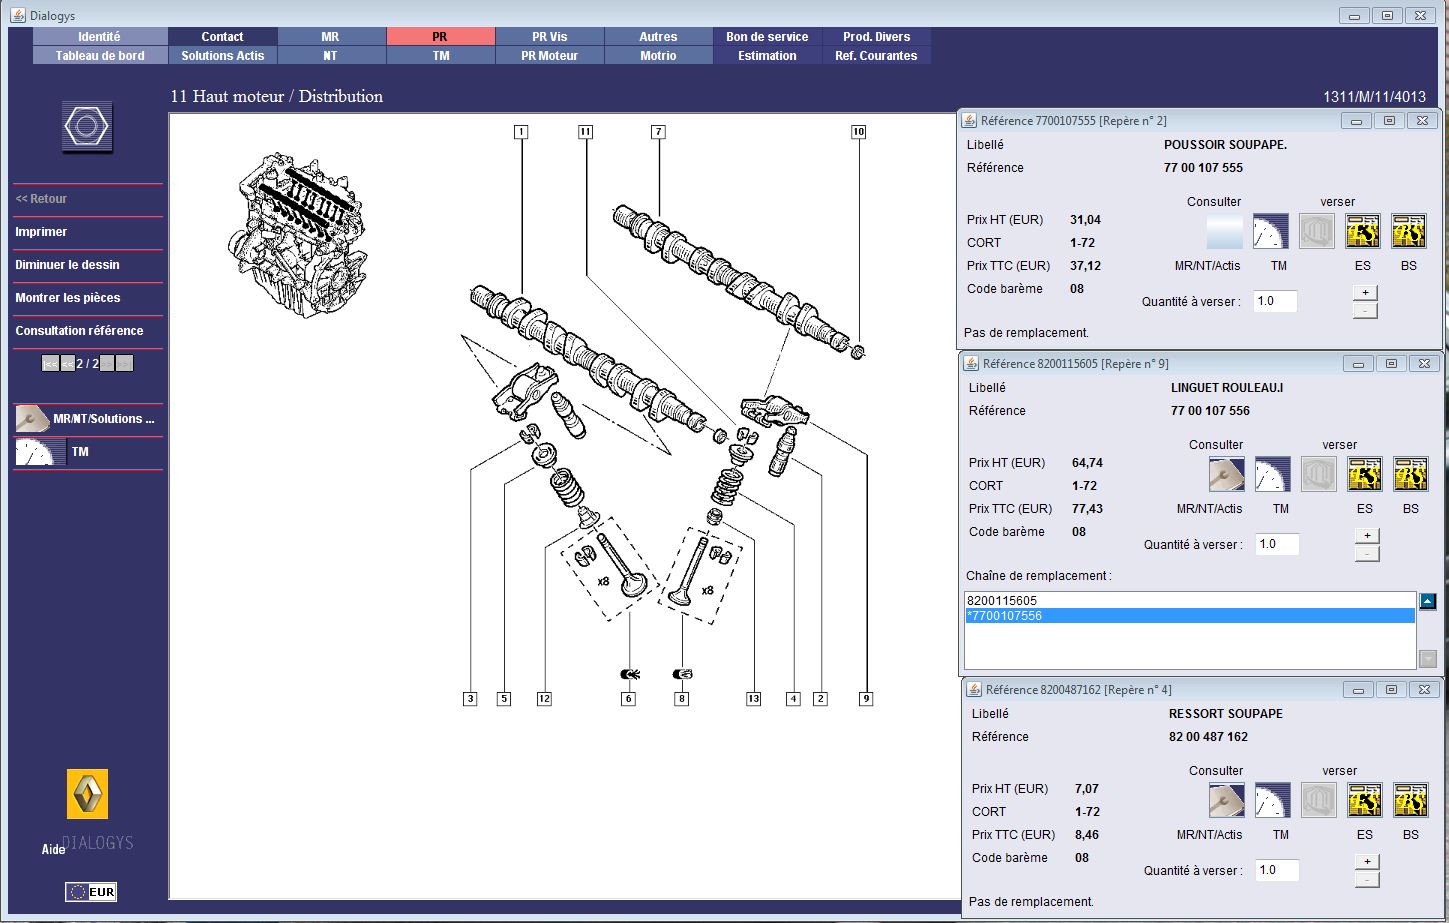Click the EUR currency flag button
The height and width of the screenshot is (923, 1449).
tap(91, 892)
